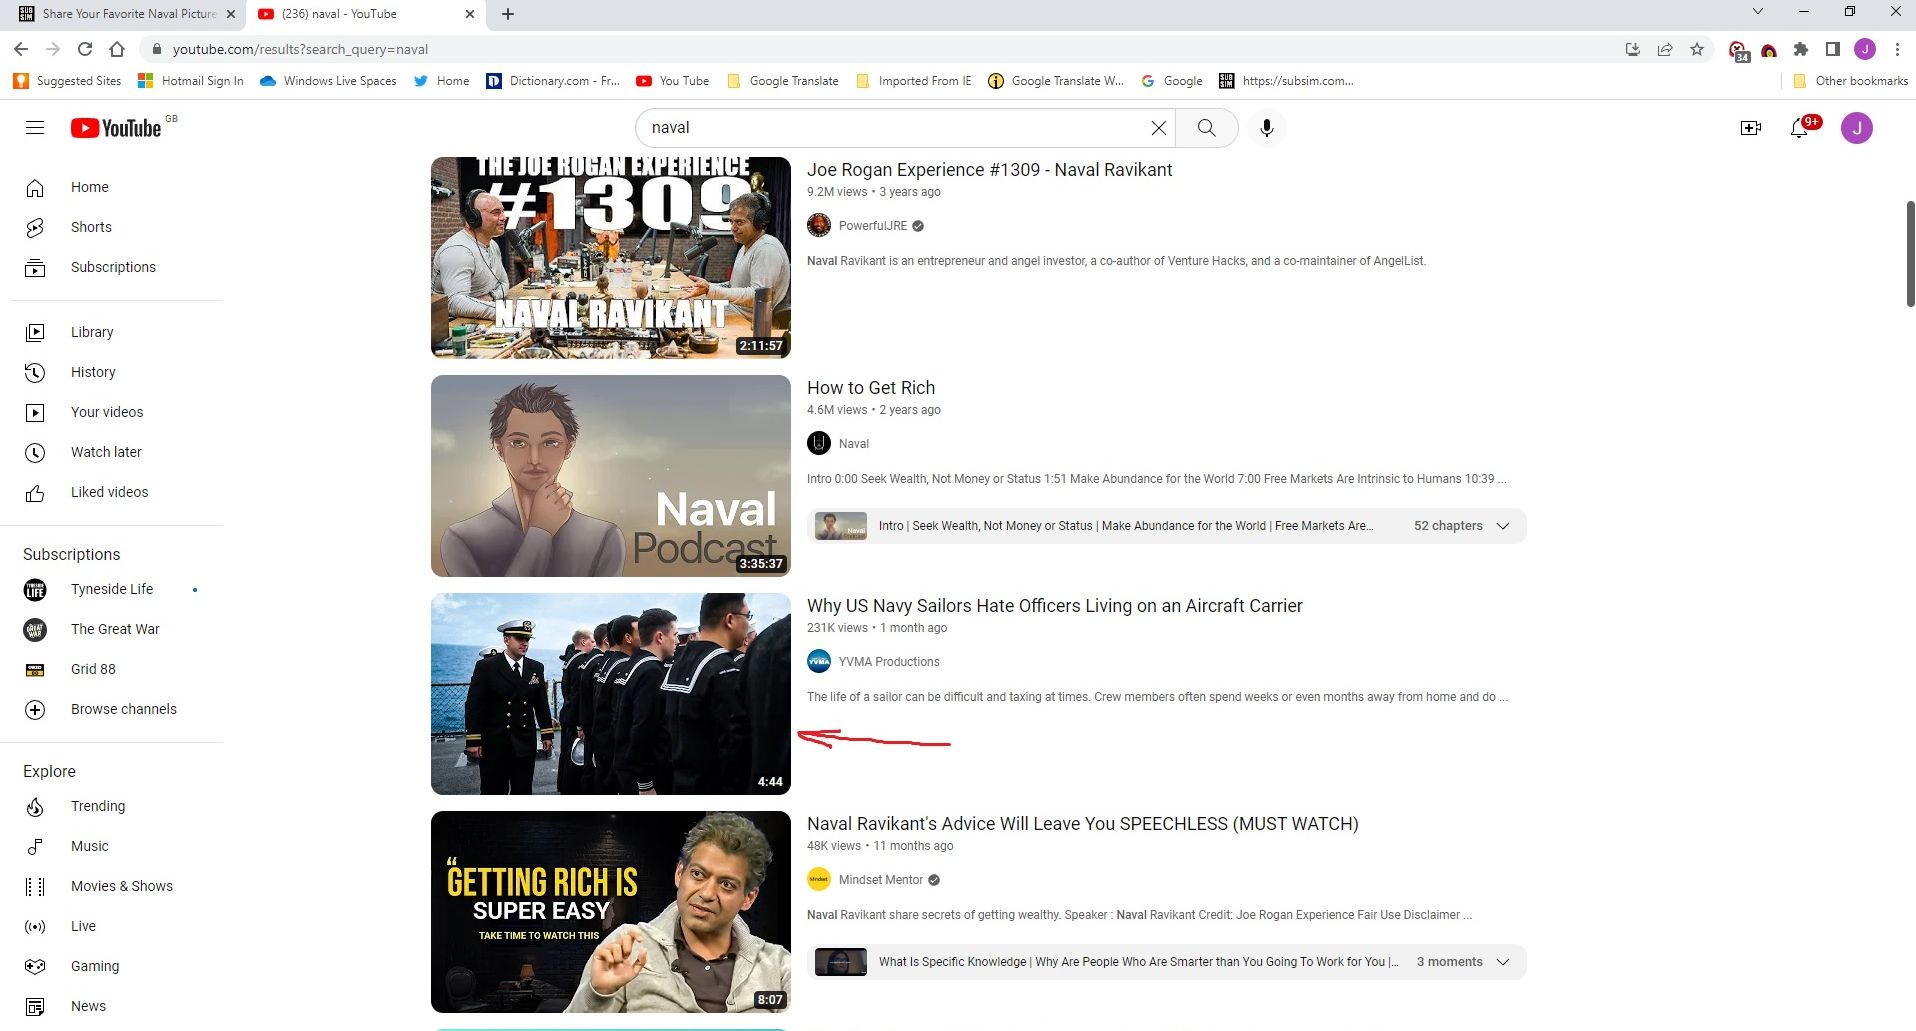Open Hotmail Sign In bookmark
Viewport: 1916px width, 1031px height.
[x=191, y=81]
